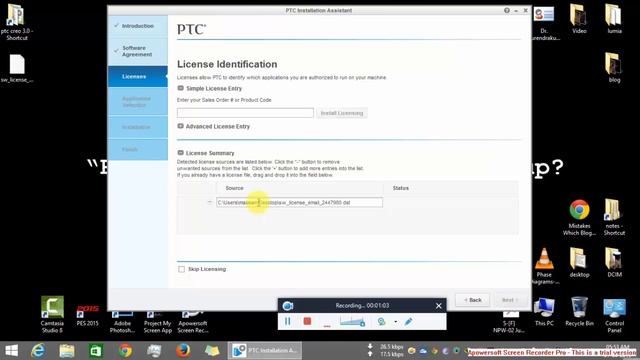The height and width of the screenshot is (360, 640).
Task: Select the sw_license file on the desktop
Action: (x=17, y=69)
